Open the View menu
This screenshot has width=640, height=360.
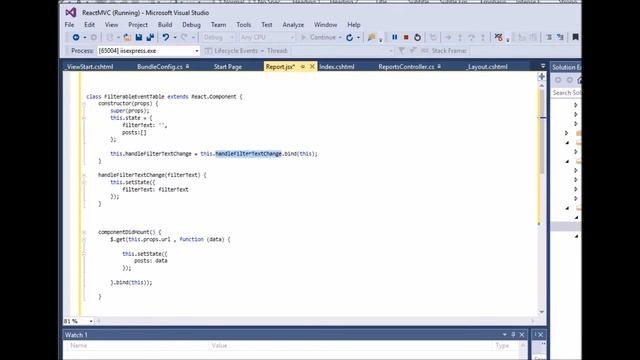click(x=111, y=25)
